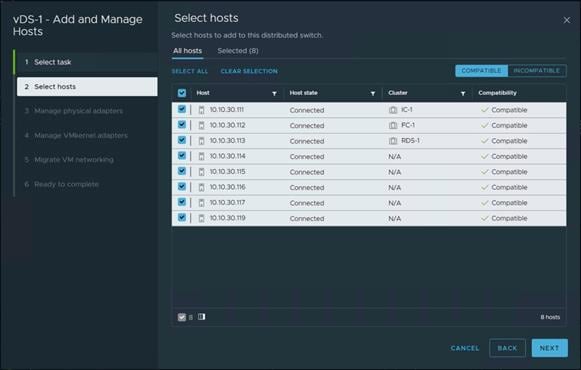The image size is (581, 370).
Task: Show COMPATIBLE hosts
Action: (x=481, y=70)
